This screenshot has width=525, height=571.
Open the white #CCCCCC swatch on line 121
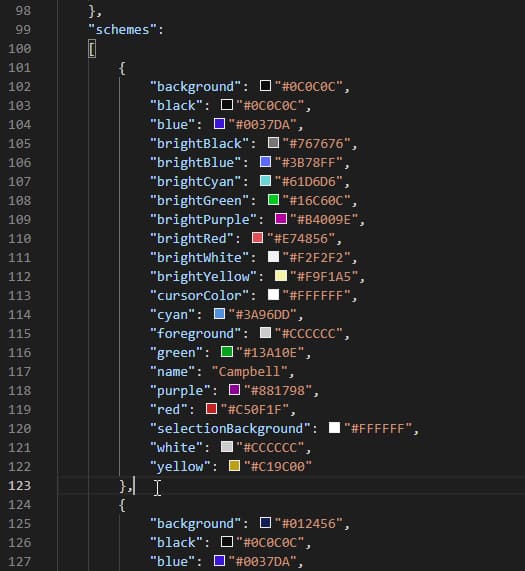227,447
